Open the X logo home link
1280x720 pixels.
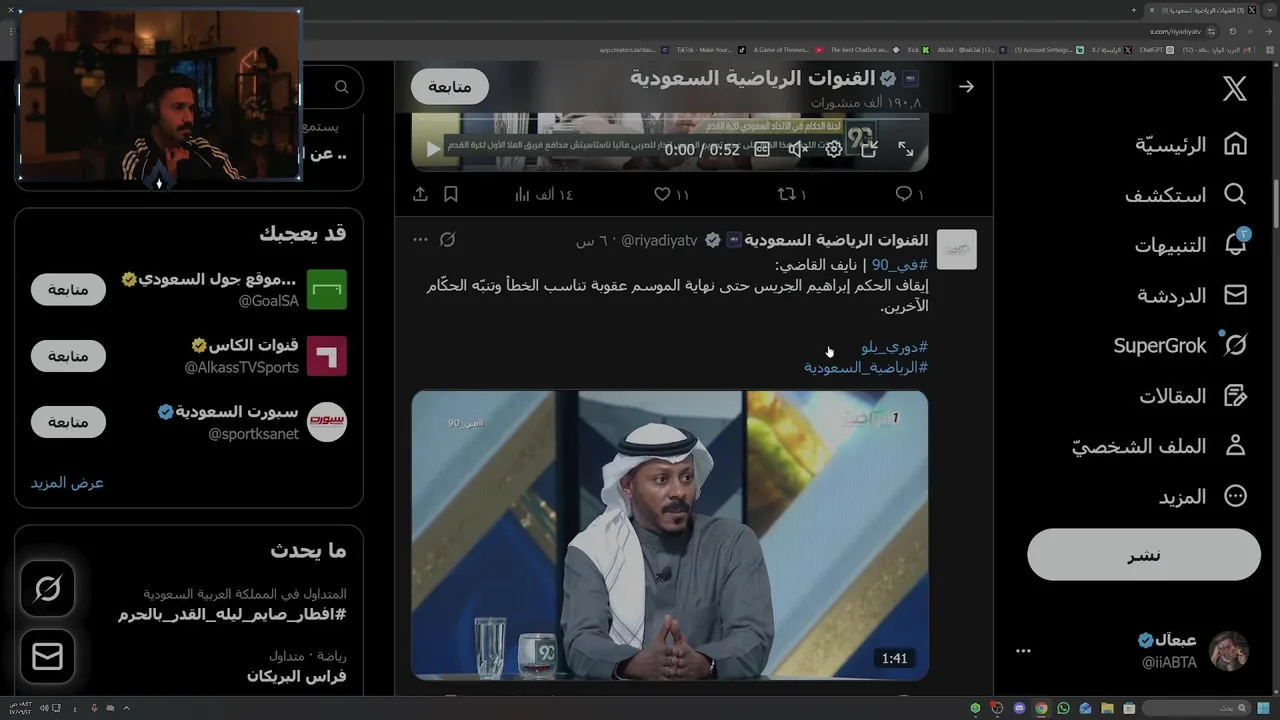(x=1235, y=88)
